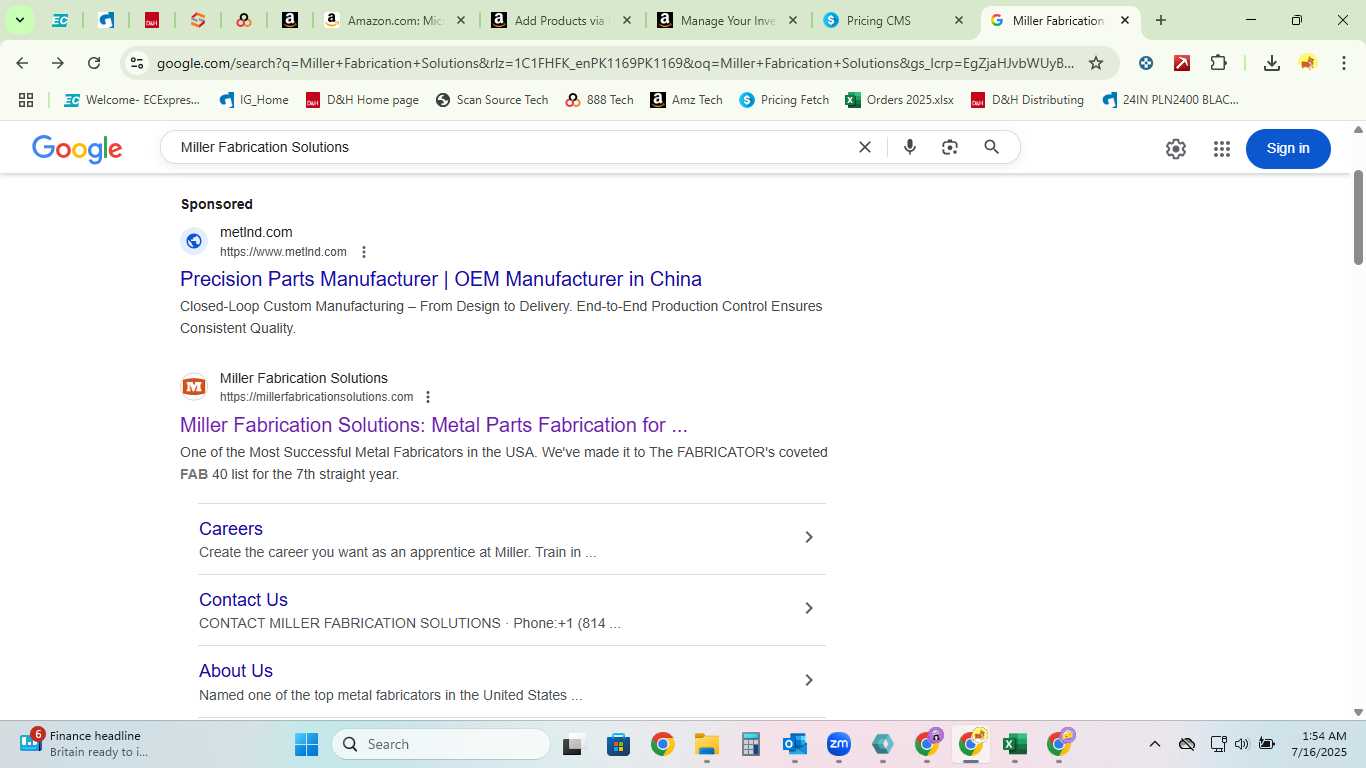Open Zoom from the taskbar
The height and width of the screenshot is (768, 1366).
point(838,744)
